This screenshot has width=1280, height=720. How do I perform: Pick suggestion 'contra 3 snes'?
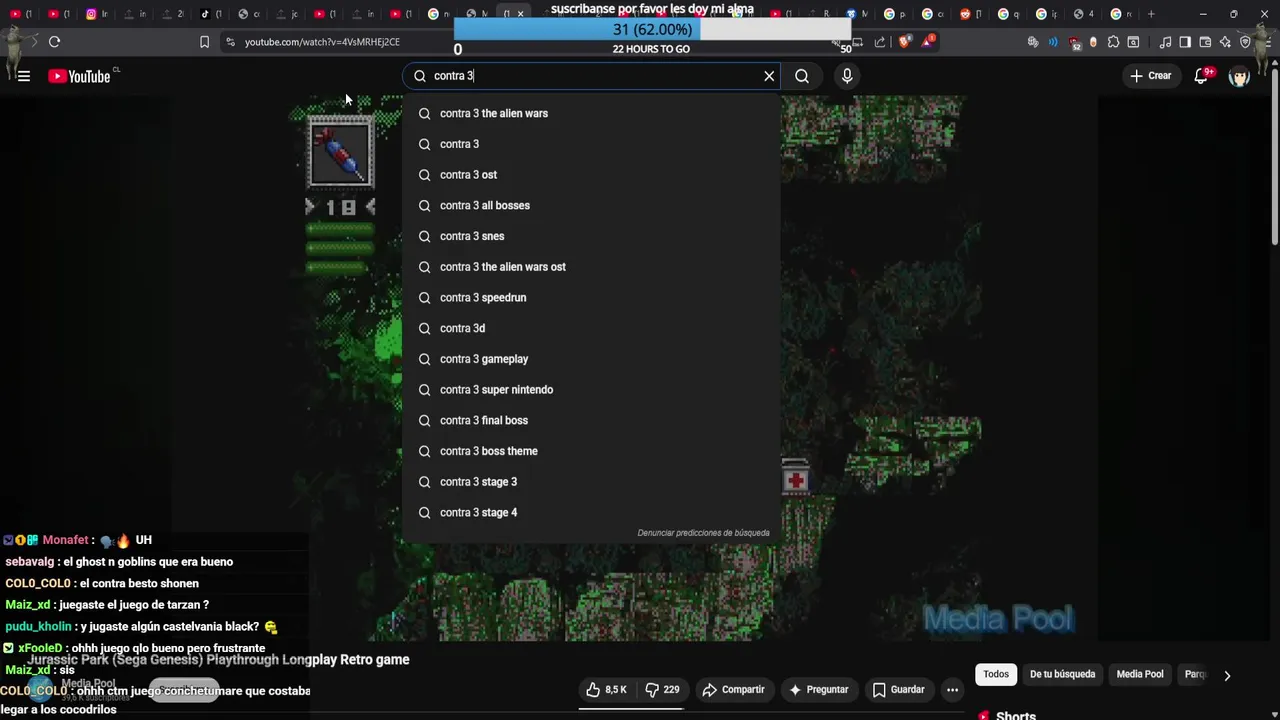591,236
